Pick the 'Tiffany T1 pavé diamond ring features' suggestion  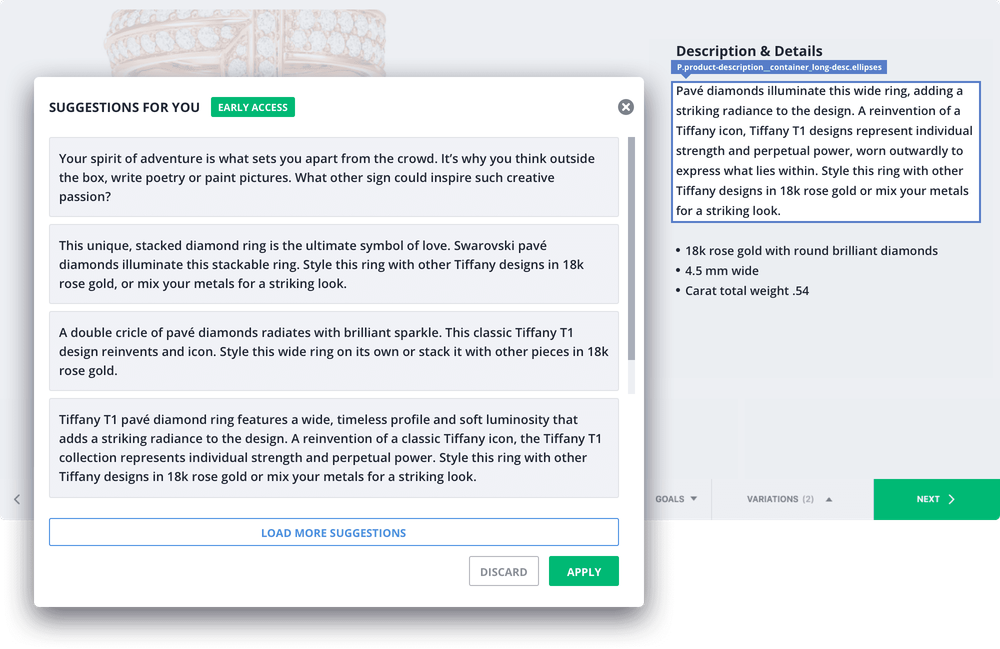(334, 448)
